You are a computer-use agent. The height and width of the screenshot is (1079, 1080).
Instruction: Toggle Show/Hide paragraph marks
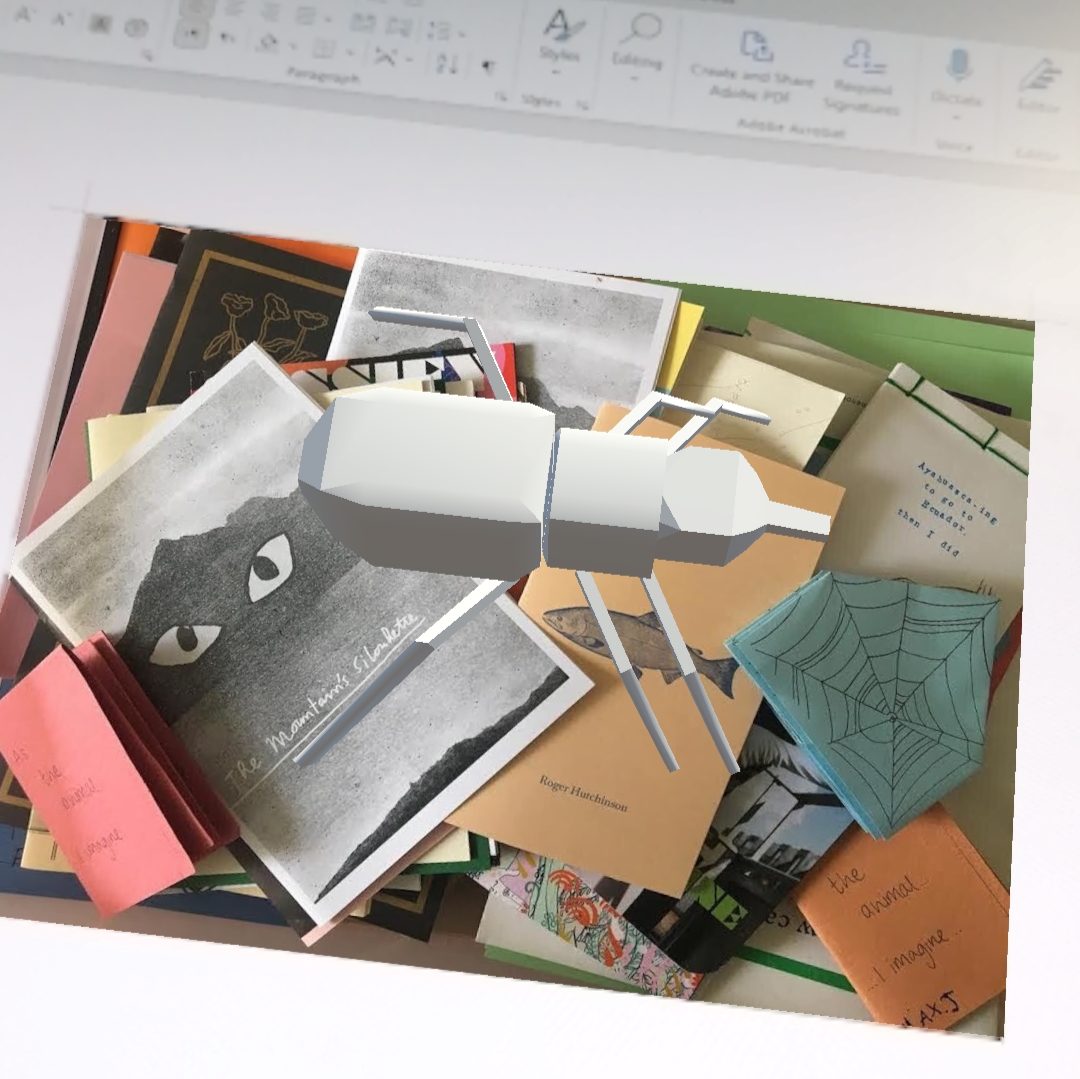487,66
